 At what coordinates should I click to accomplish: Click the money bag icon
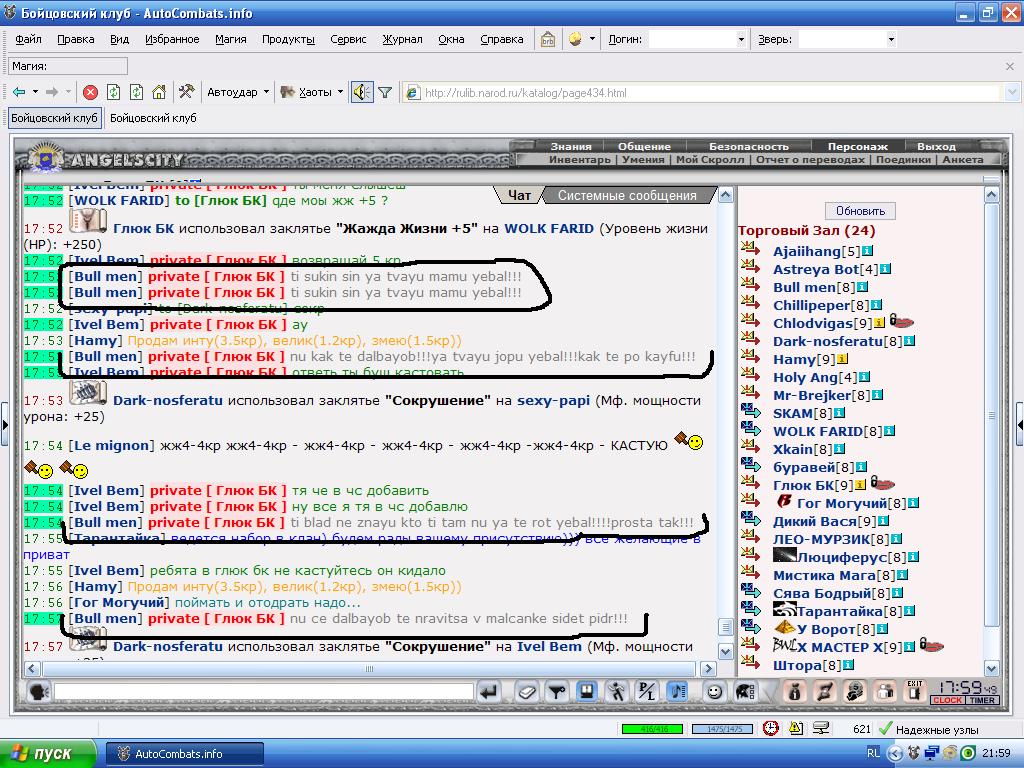(x=795, y=691)
